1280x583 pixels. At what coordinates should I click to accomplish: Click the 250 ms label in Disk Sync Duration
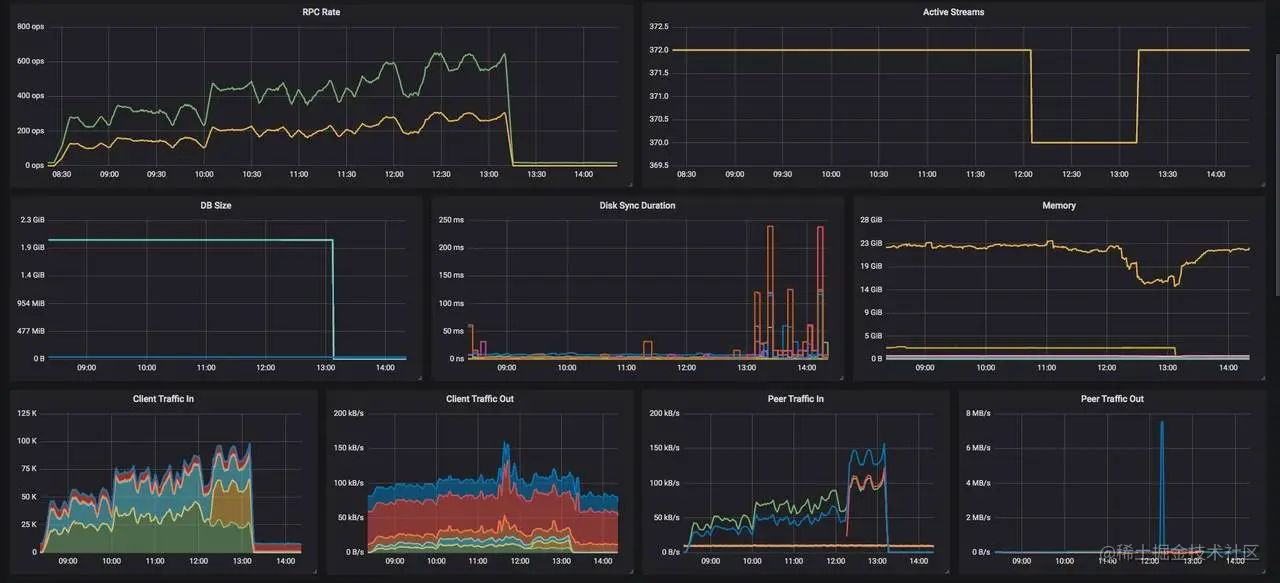[x=452, y=219]
